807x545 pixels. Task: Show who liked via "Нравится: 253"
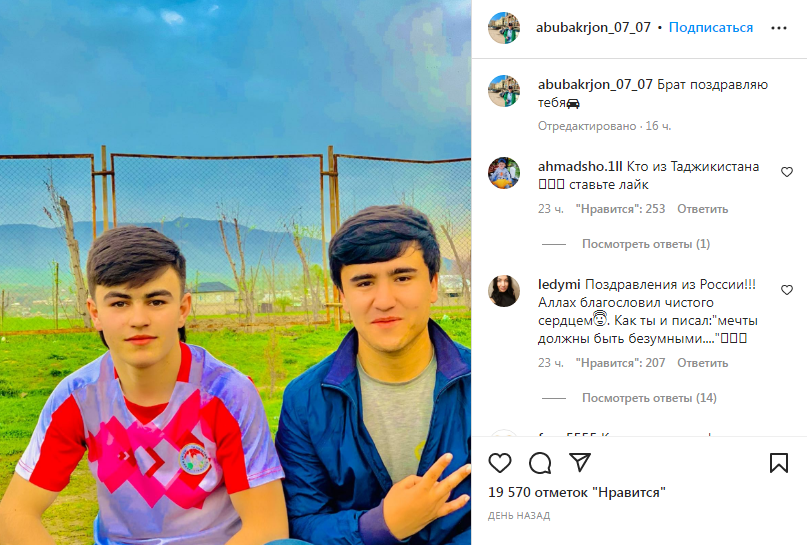click(x=620, y=209)
